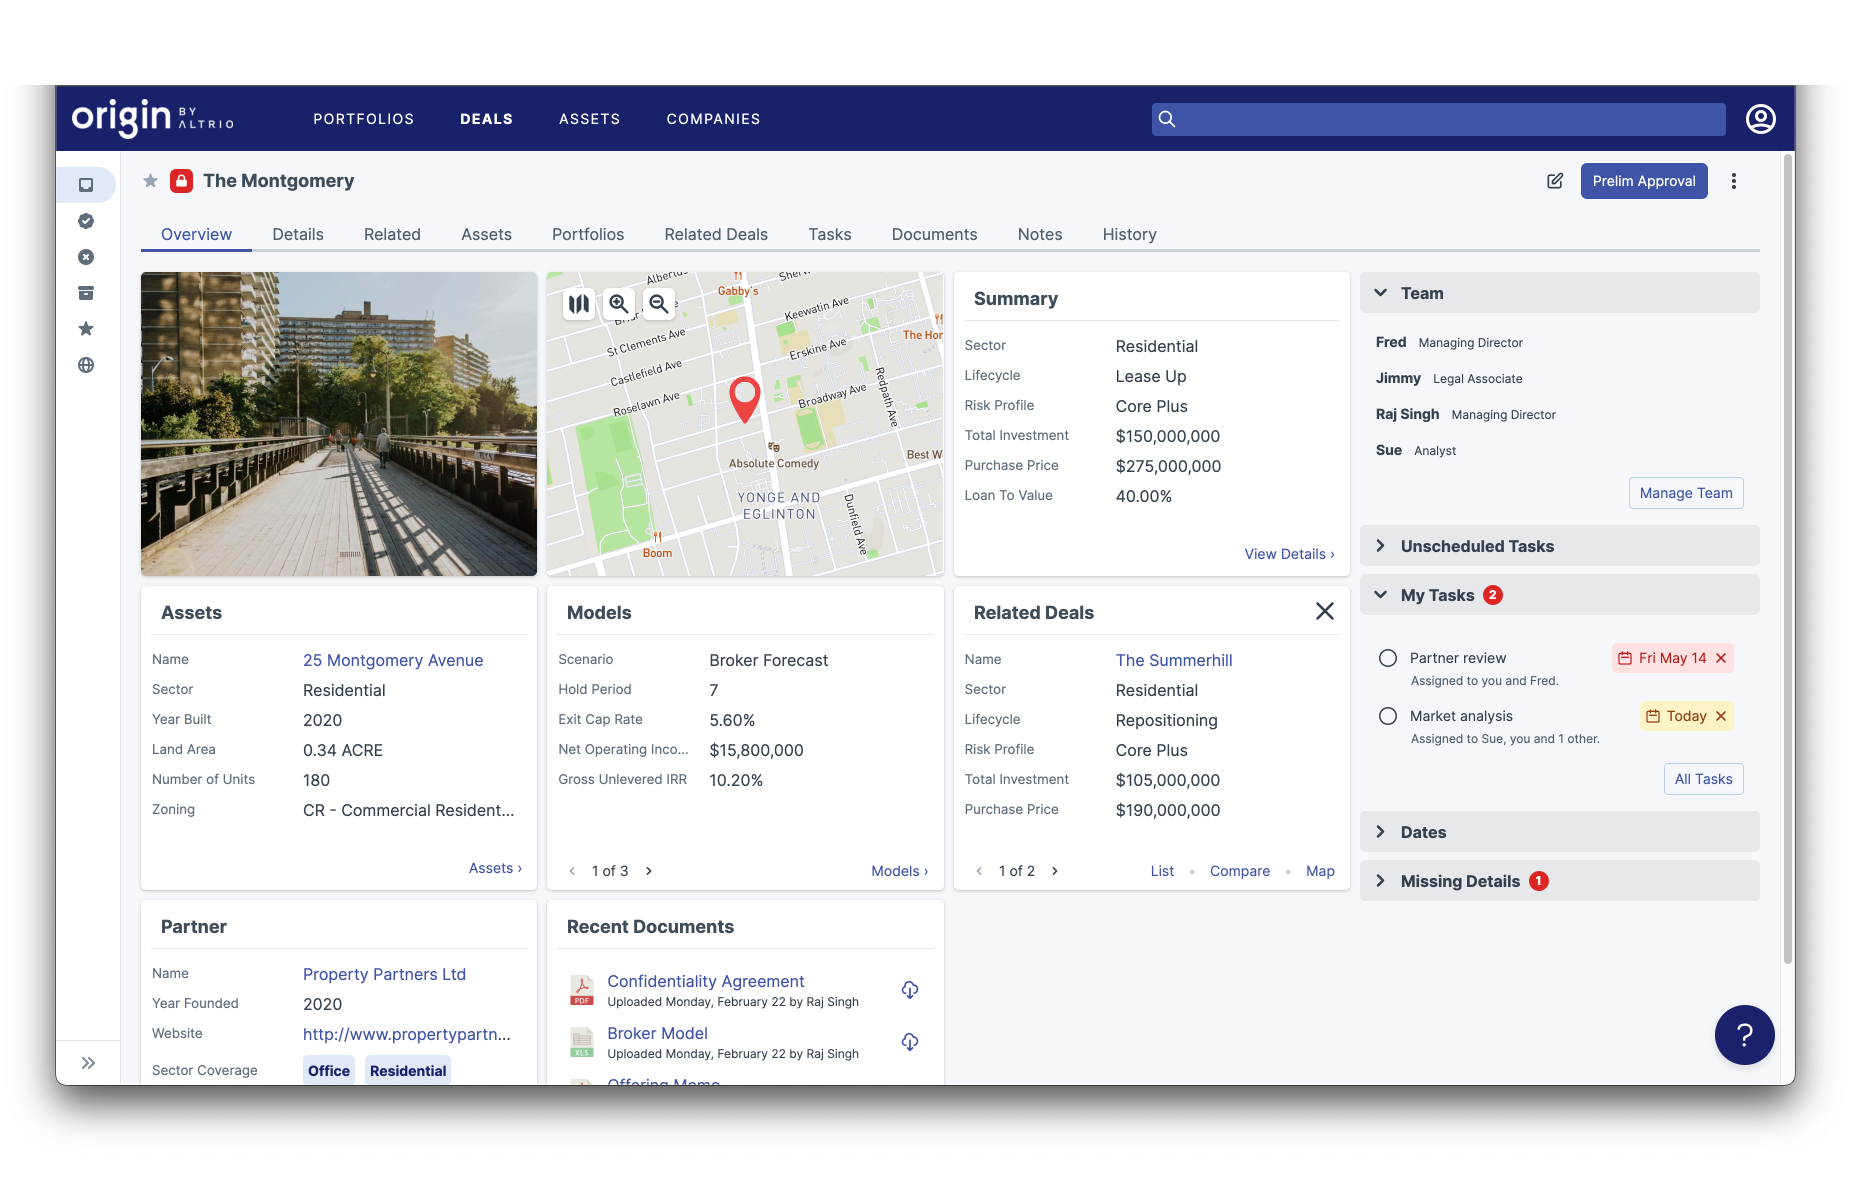
Task: Switch to the Details tab
Action: coord(298,234)
